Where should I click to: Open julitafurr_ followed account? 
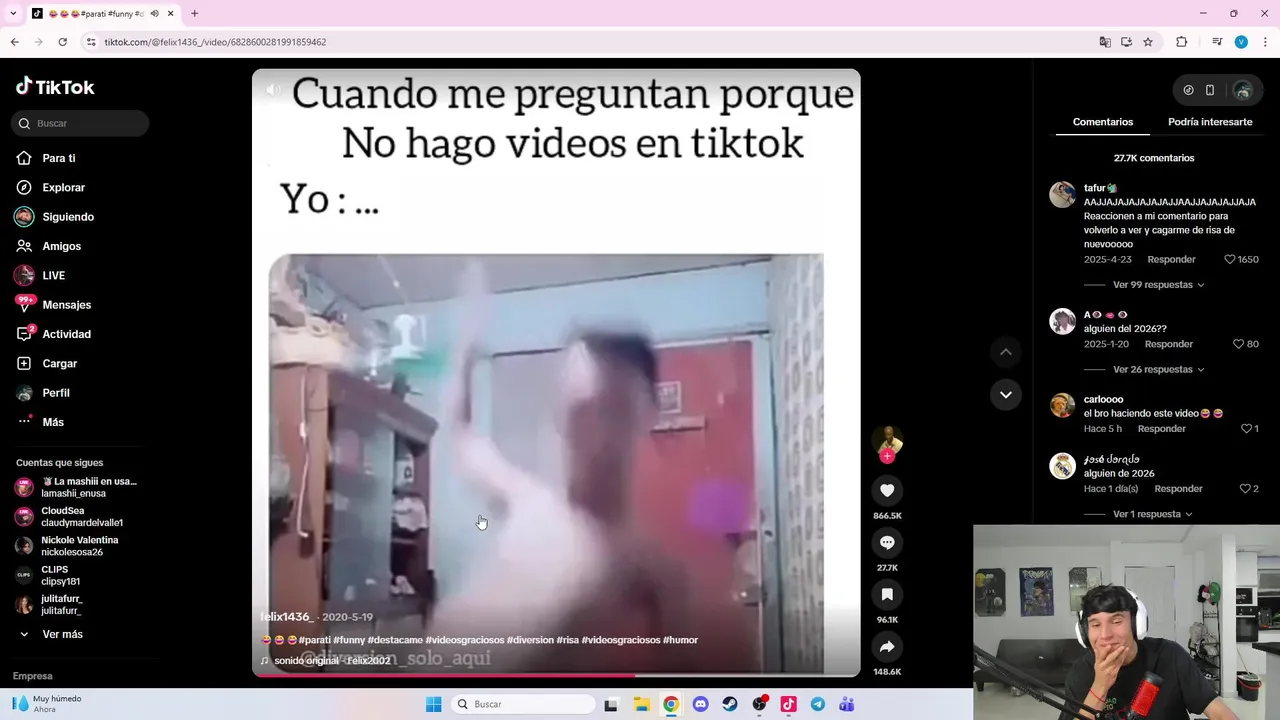pyautogui.click(x=50, y=604)
